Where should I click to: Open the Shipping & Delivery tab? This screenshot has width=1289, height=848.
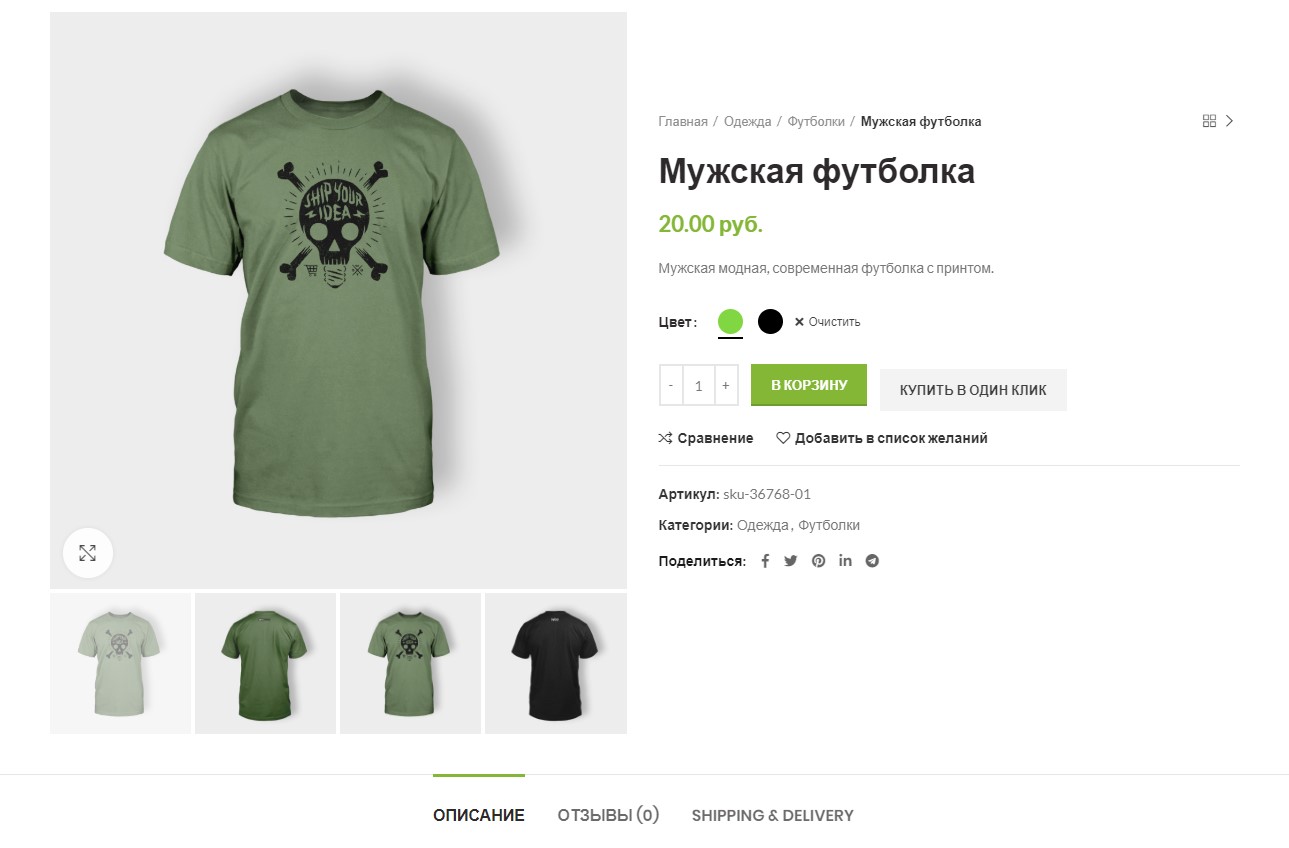click(x=773, y=815)
